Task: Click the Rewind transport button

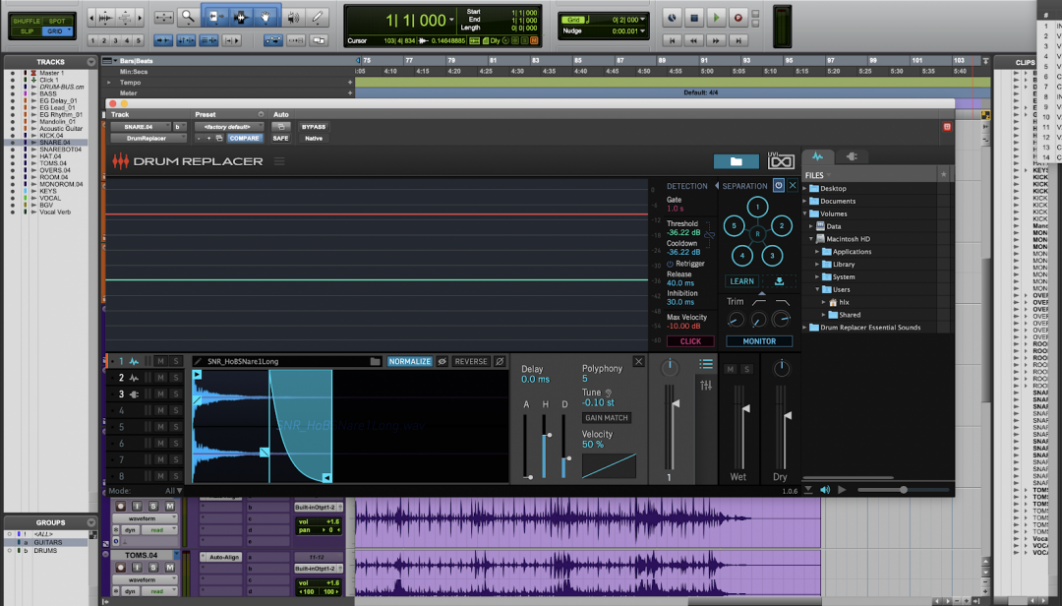Action: coord(694,41)
